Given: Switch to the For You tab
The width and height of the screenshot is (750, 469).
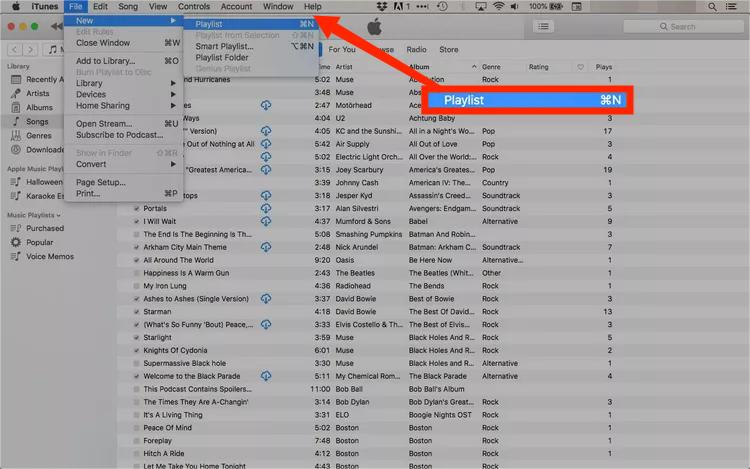Looking at the screenshot, I should 342,49.
